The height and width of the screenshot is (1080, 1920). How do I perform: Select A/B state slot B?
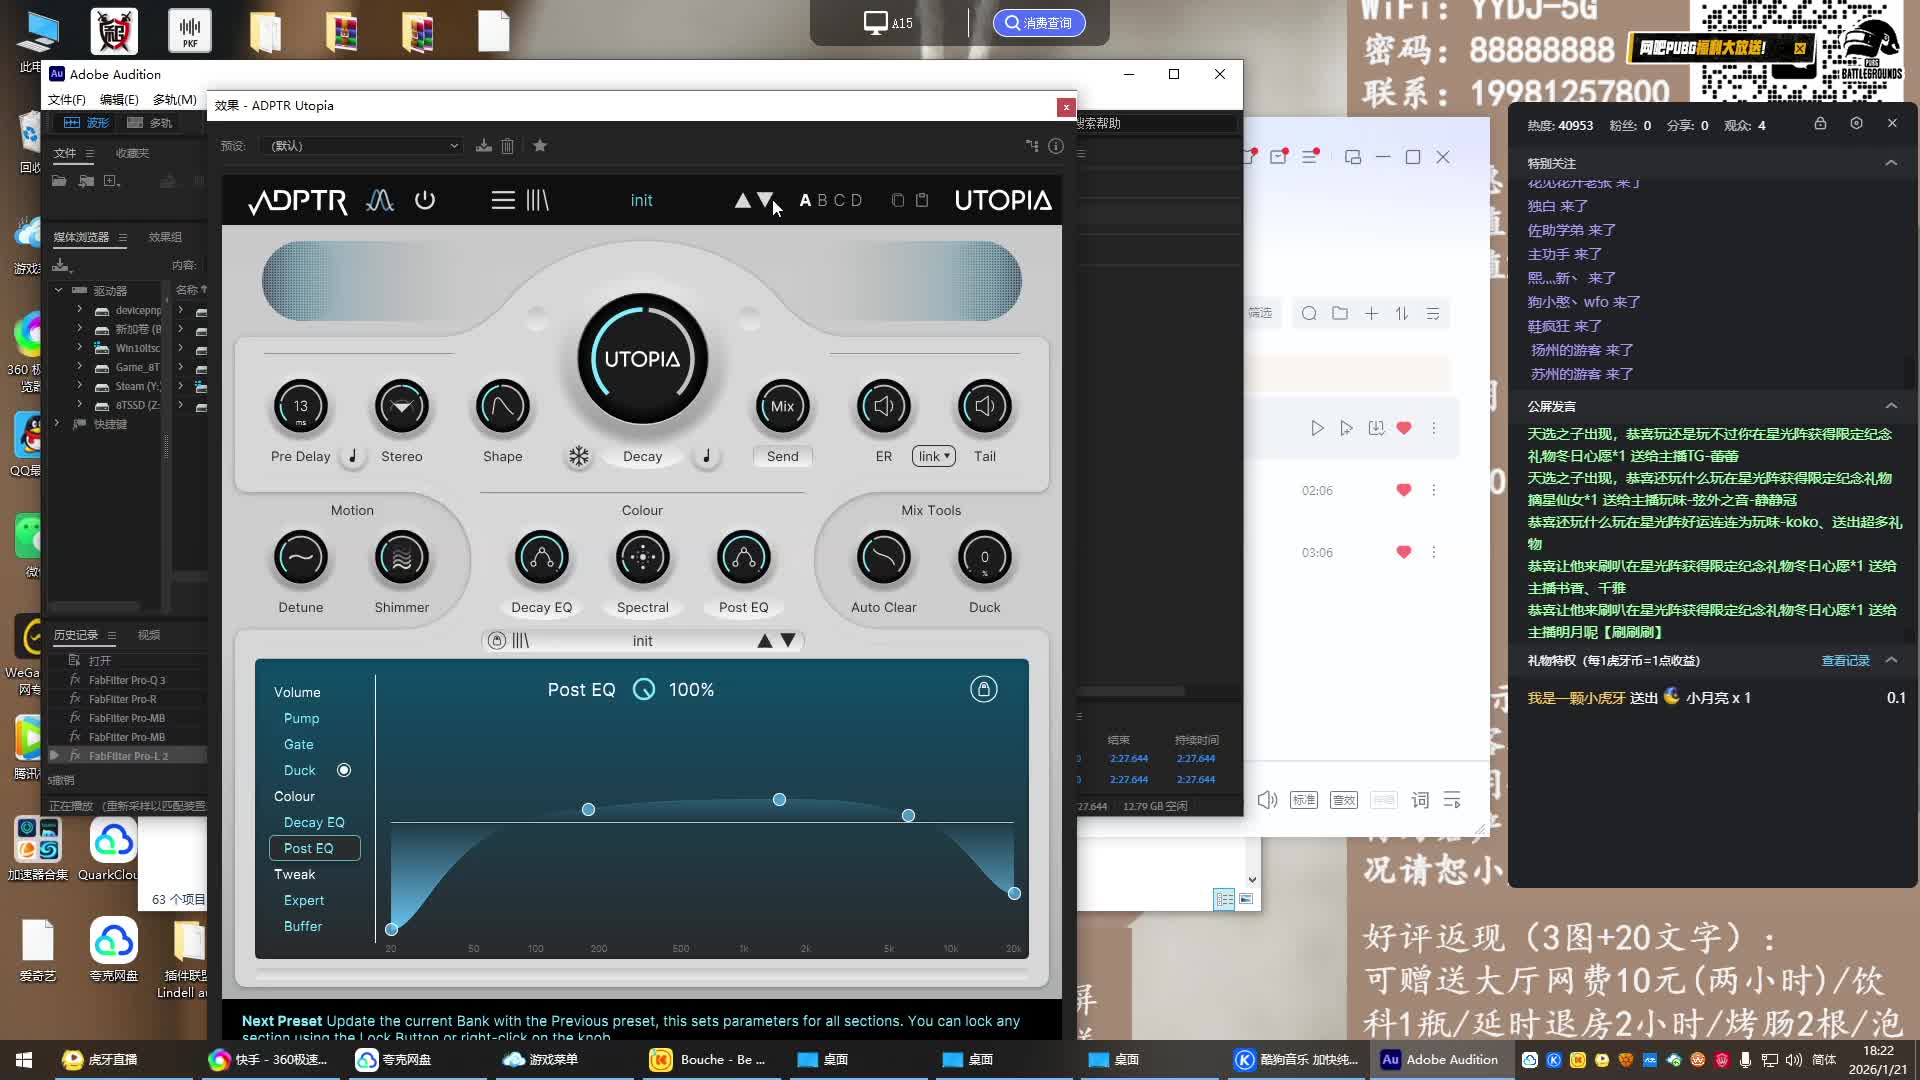(x=823, y=200)
